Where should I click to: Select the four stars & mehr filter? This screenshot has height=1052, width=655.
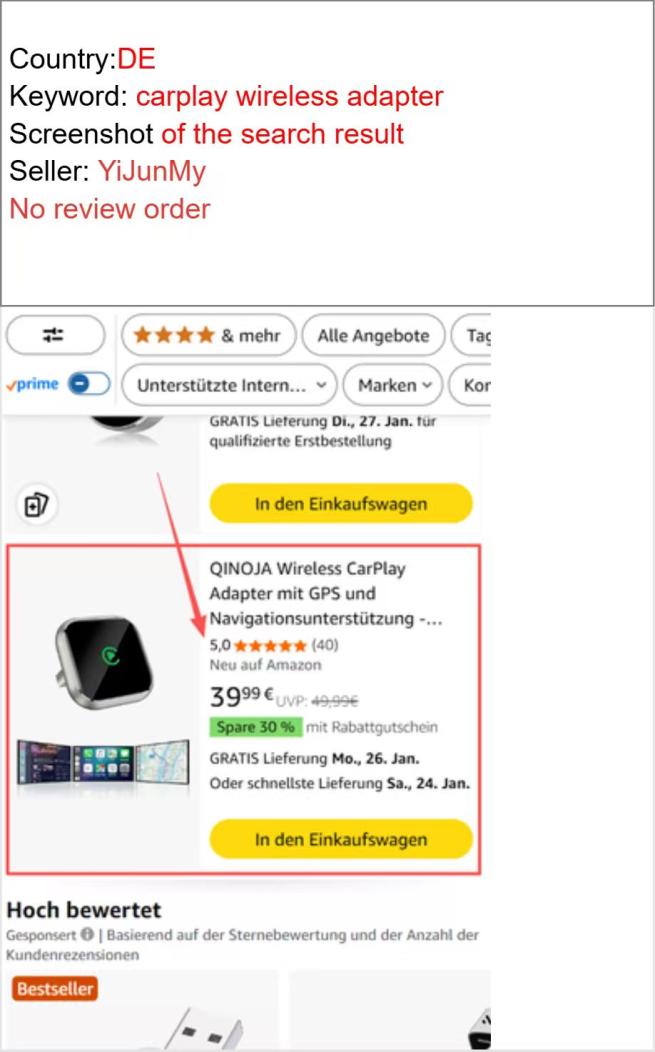[208, 335]
